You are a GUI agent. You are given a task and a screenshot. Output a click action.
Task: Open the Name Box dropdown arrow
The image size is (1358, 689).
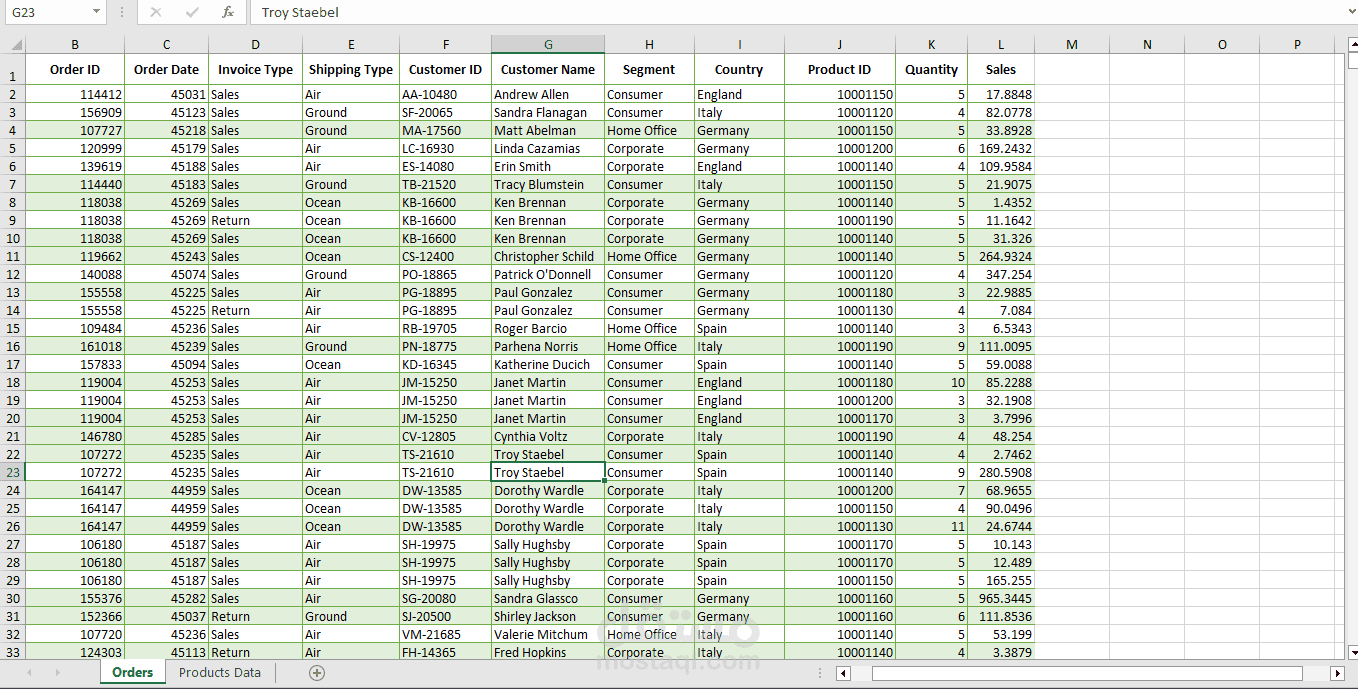click(x=96, y=12)
